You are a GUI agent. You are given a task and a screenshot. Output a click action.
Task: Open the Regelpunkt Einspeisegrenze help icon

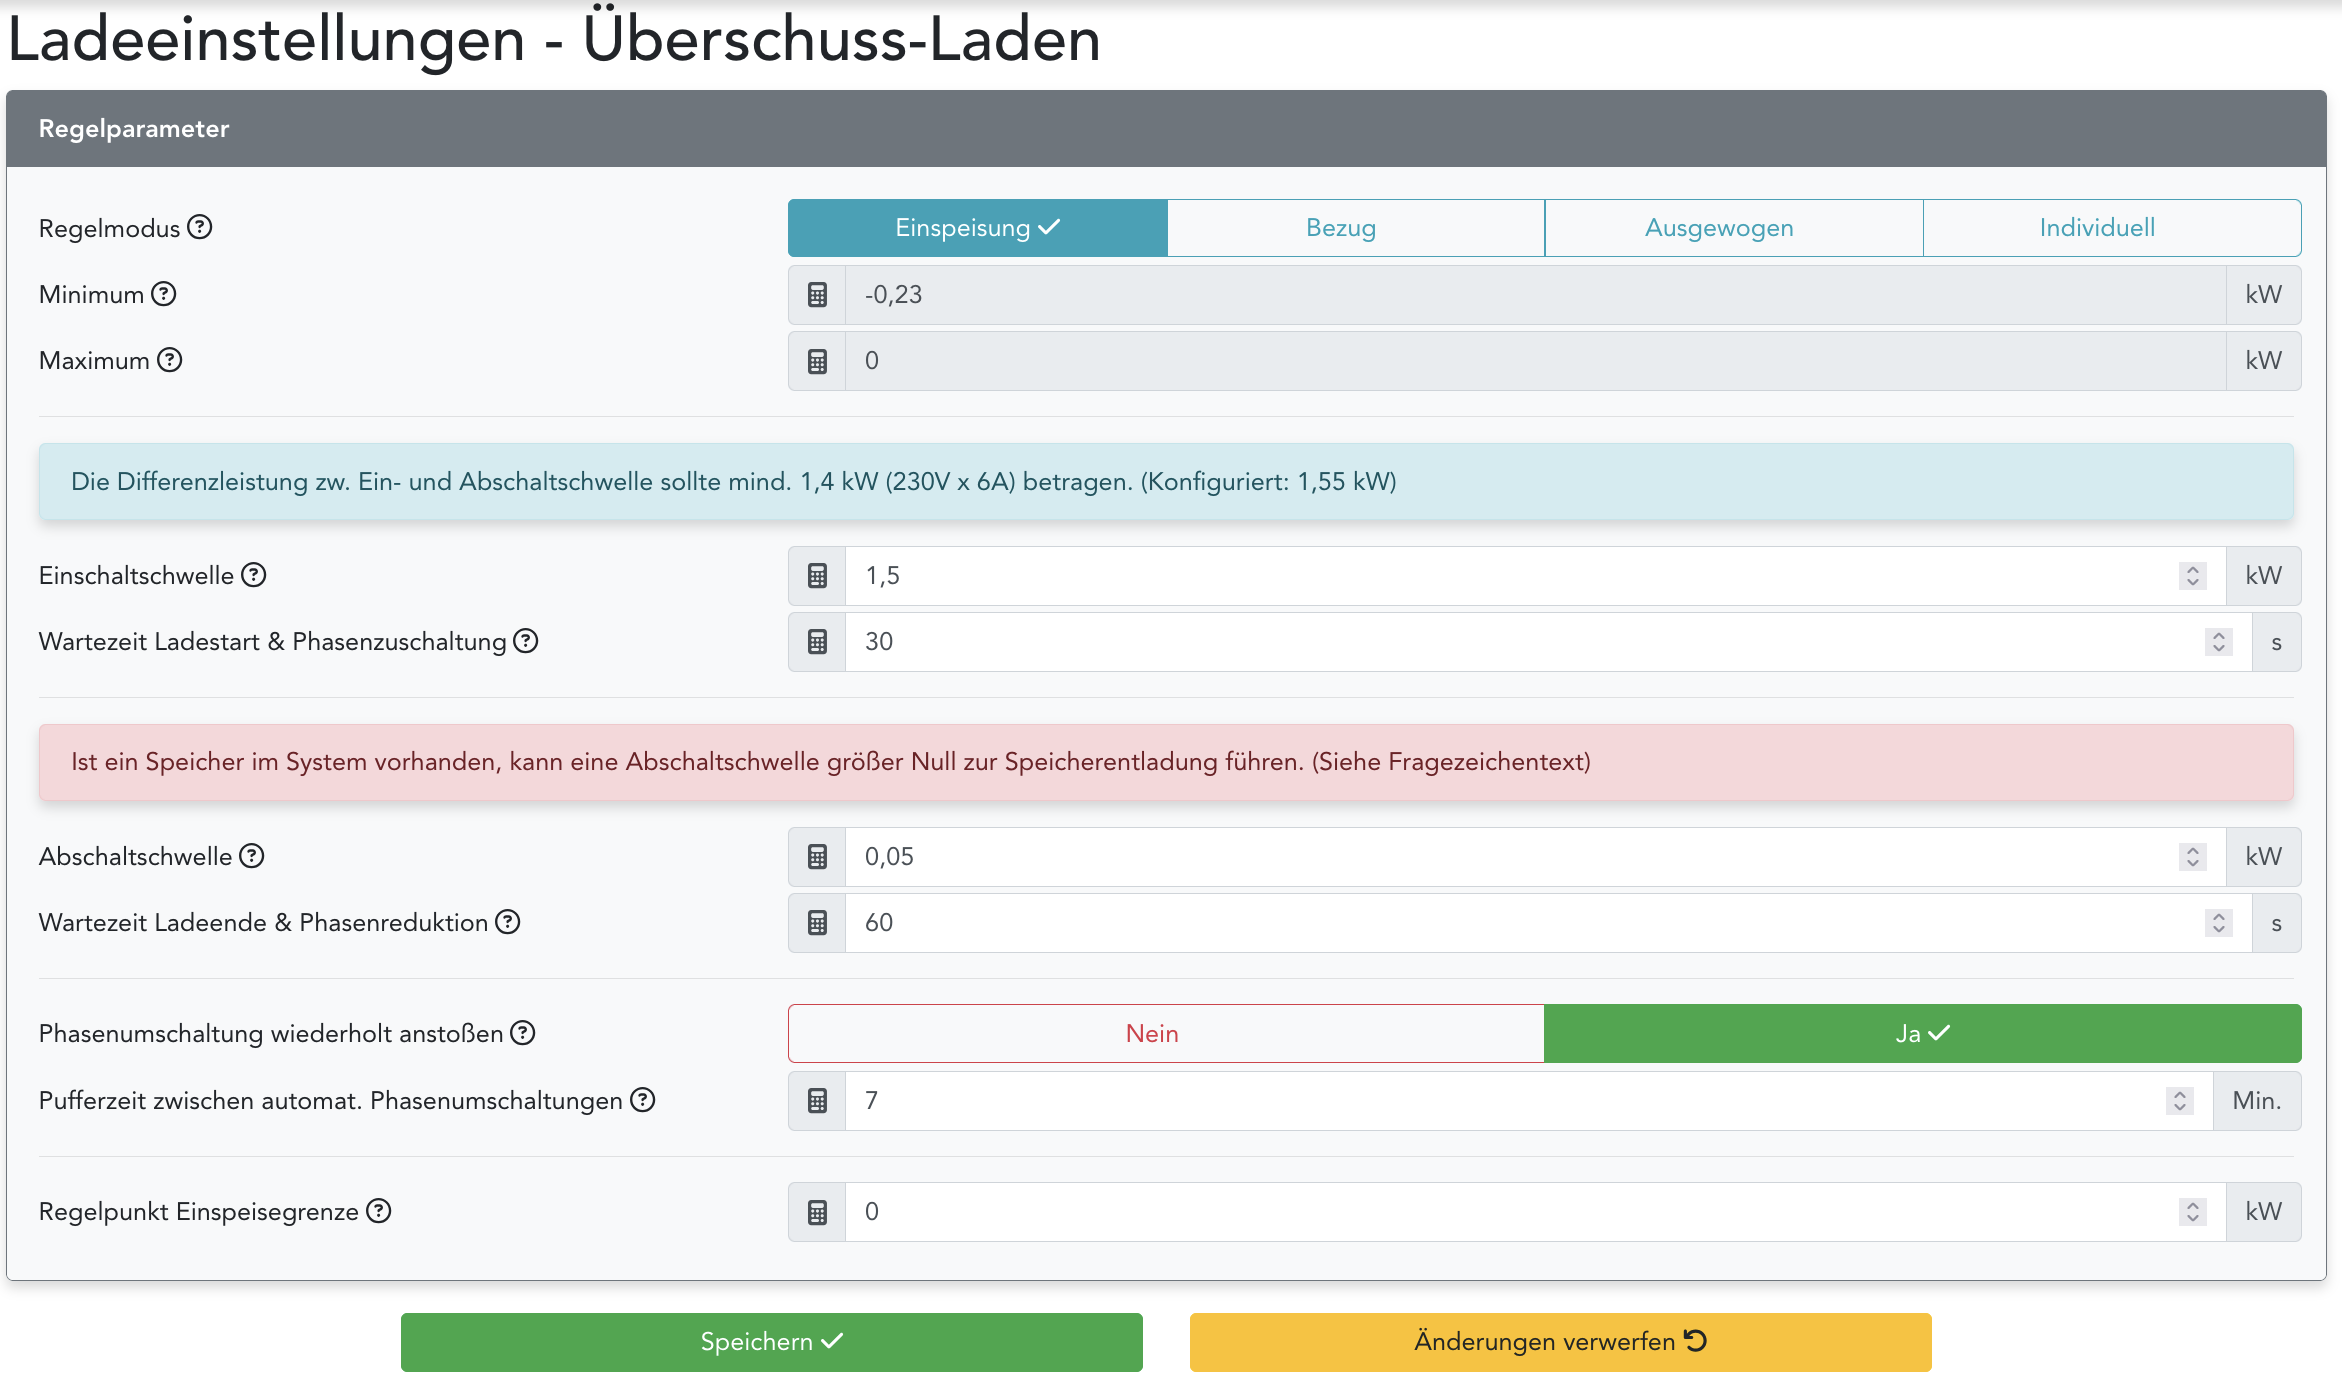coord(379,1211)
